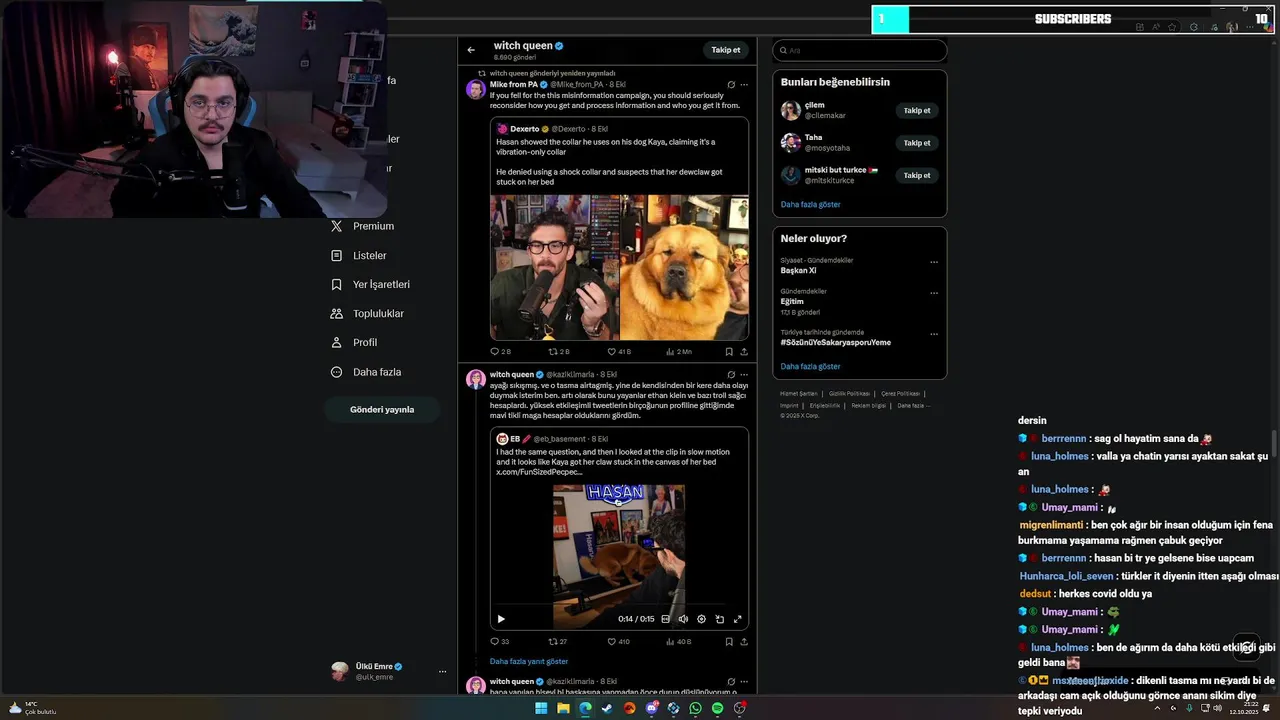Open more options for Başkan Xi trend
This screenshot has width=1280, height=720.
934,262
